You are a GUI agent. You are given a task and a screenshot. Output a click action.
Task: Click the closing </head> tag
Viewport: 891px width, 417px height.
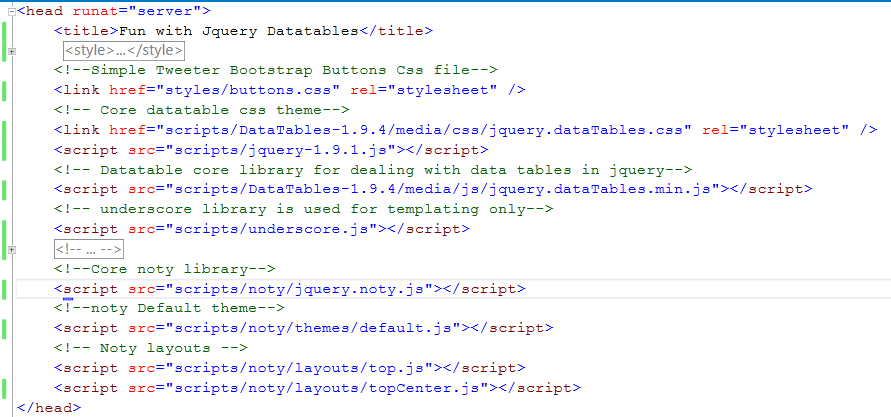(49, 407)
